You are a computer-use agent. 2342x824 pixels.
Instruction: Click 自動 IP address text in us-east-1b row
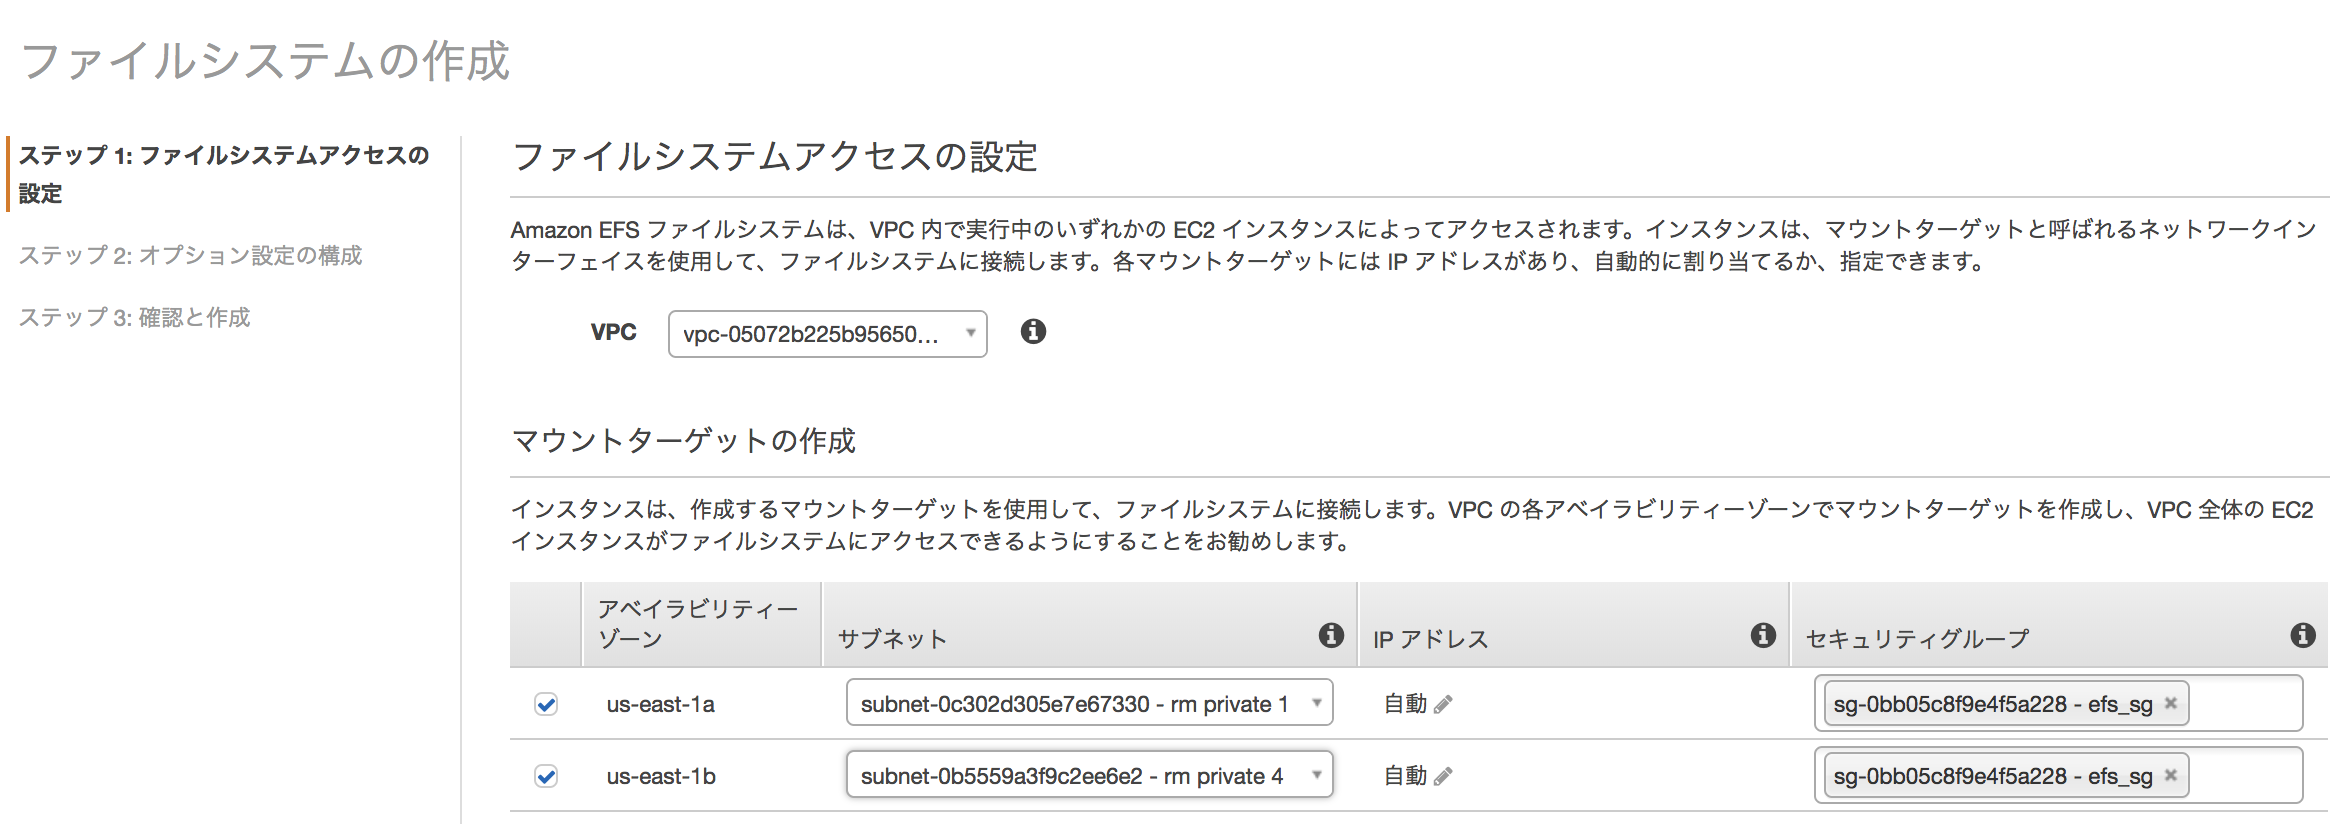[x=1405, y=776]
